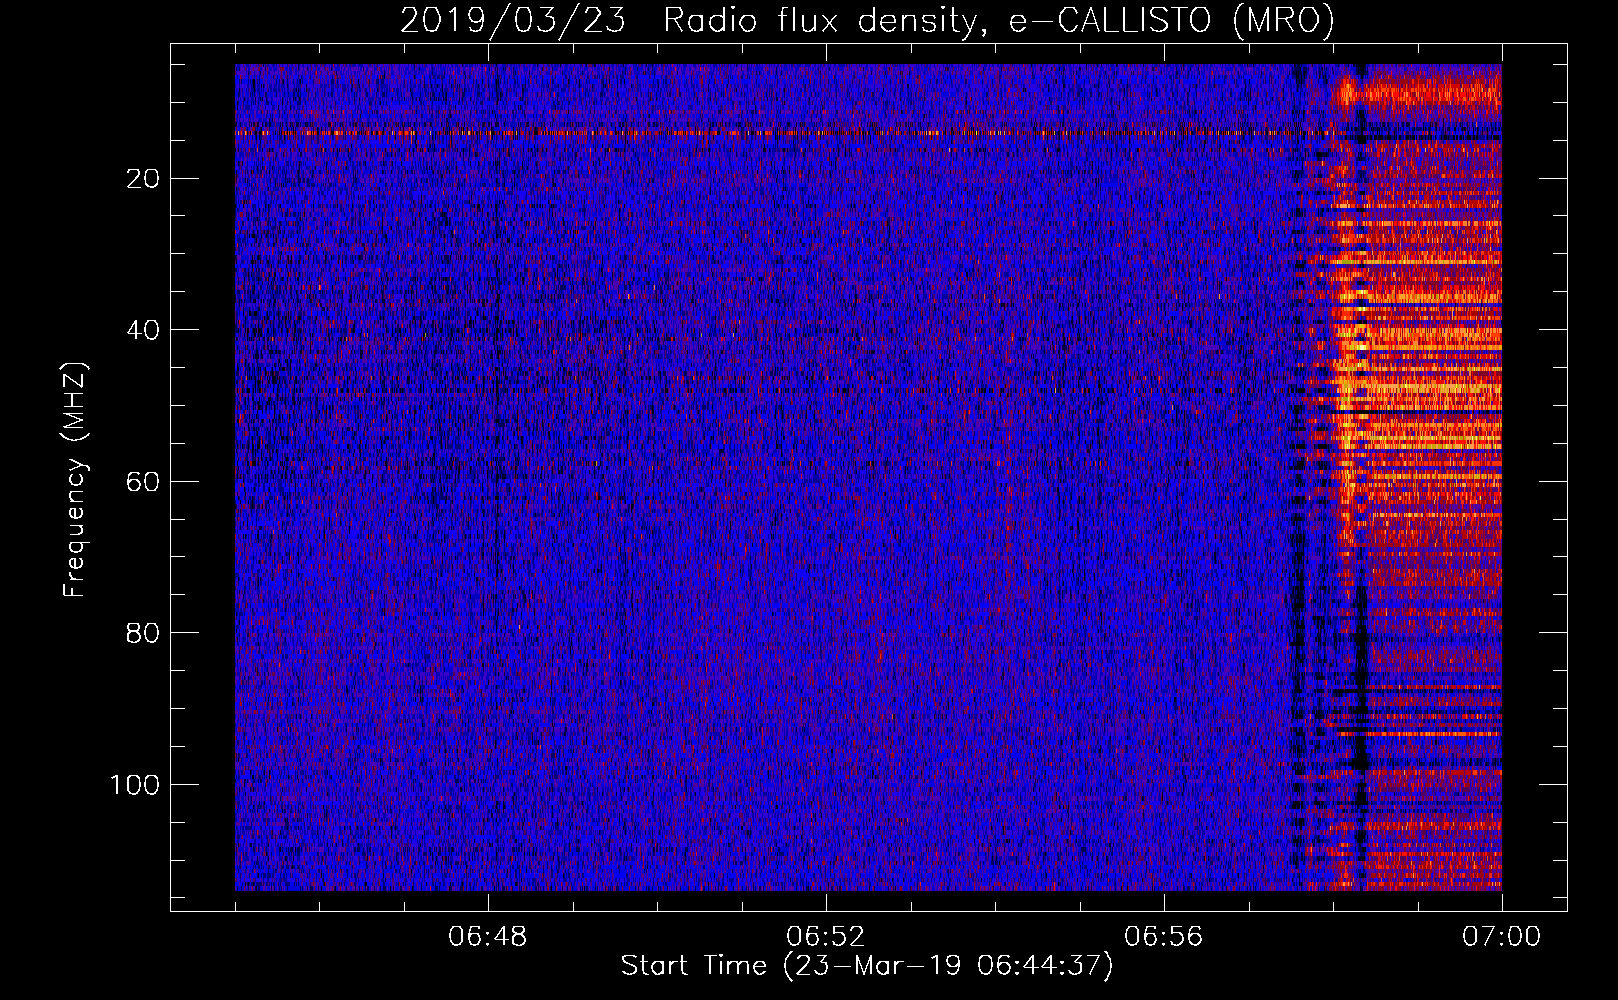Click the 06:56 time tick label
Image resolution: width=1618 pixels, height=1000 pixels.
(x=1164, y=937)
